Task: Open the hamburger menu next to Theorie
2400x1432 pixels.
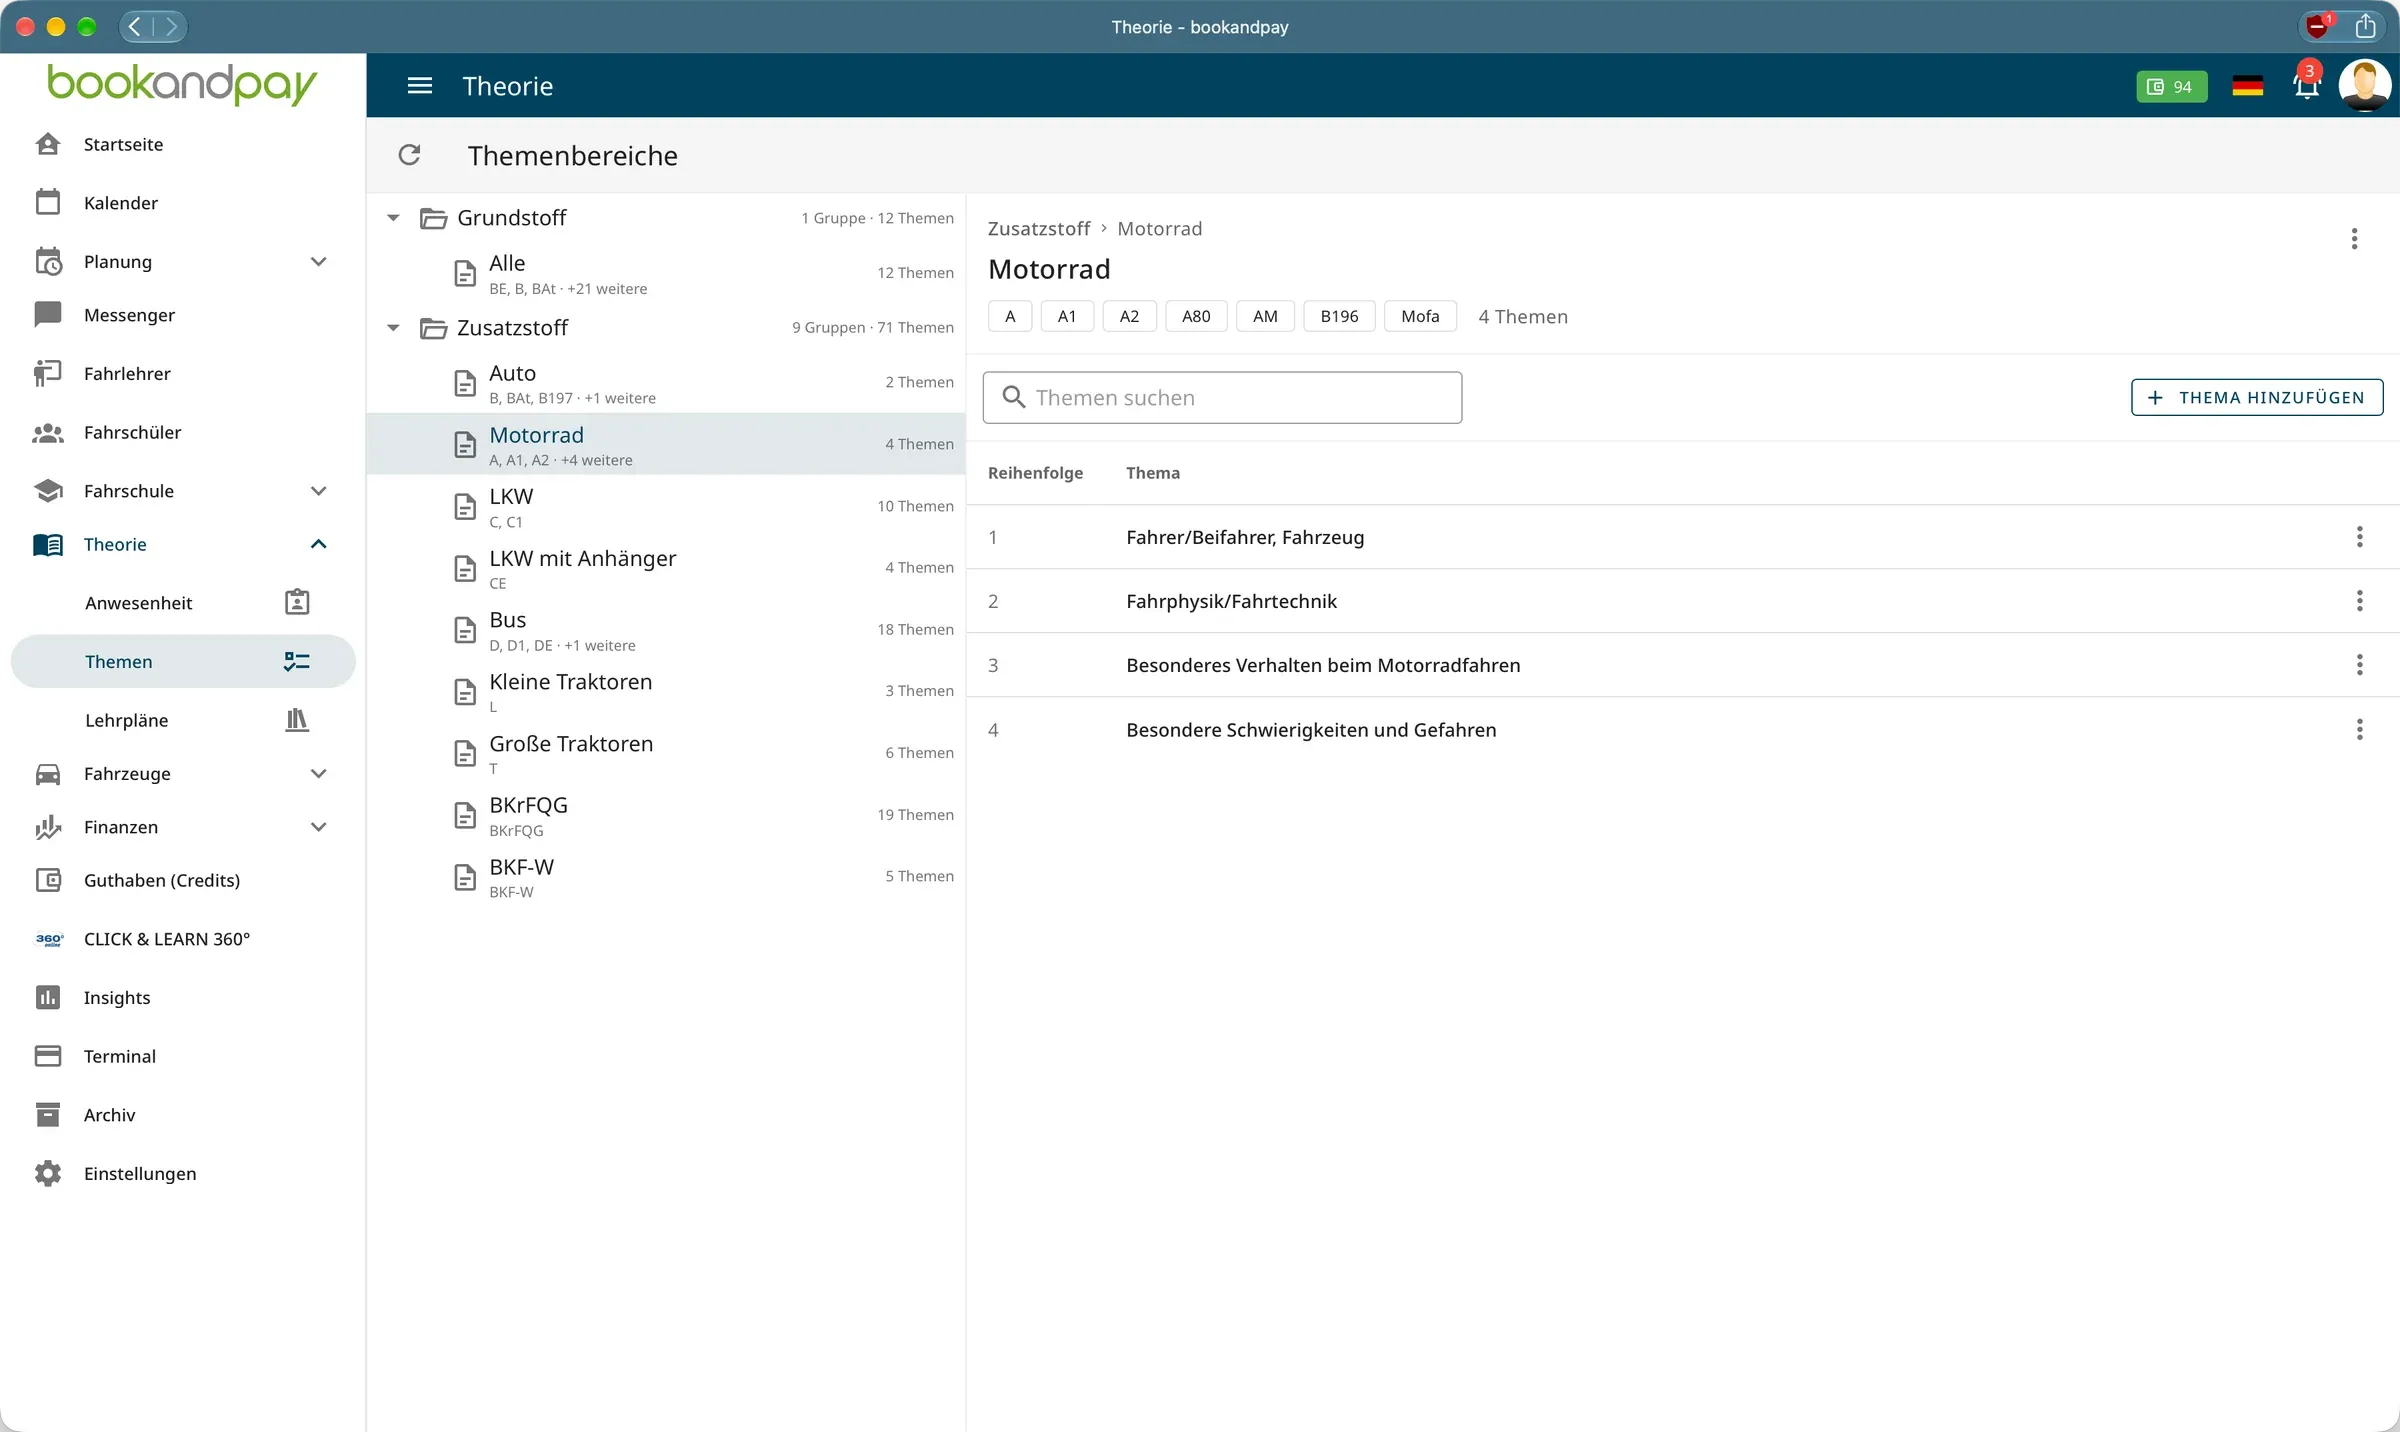Action: tap(420, 86)
